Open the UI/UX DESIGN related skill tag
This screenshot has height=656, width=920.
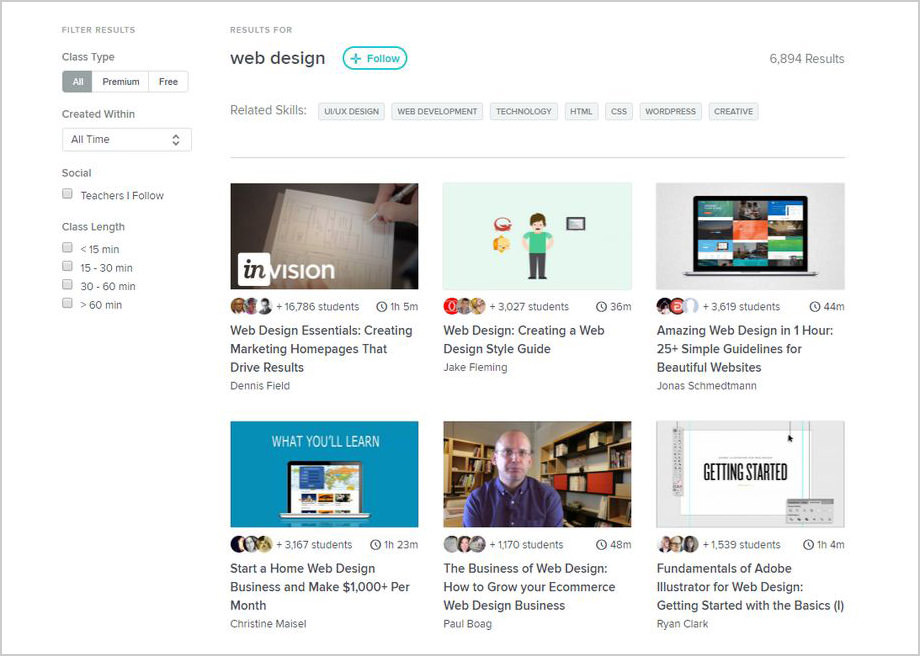coord(351,111)
